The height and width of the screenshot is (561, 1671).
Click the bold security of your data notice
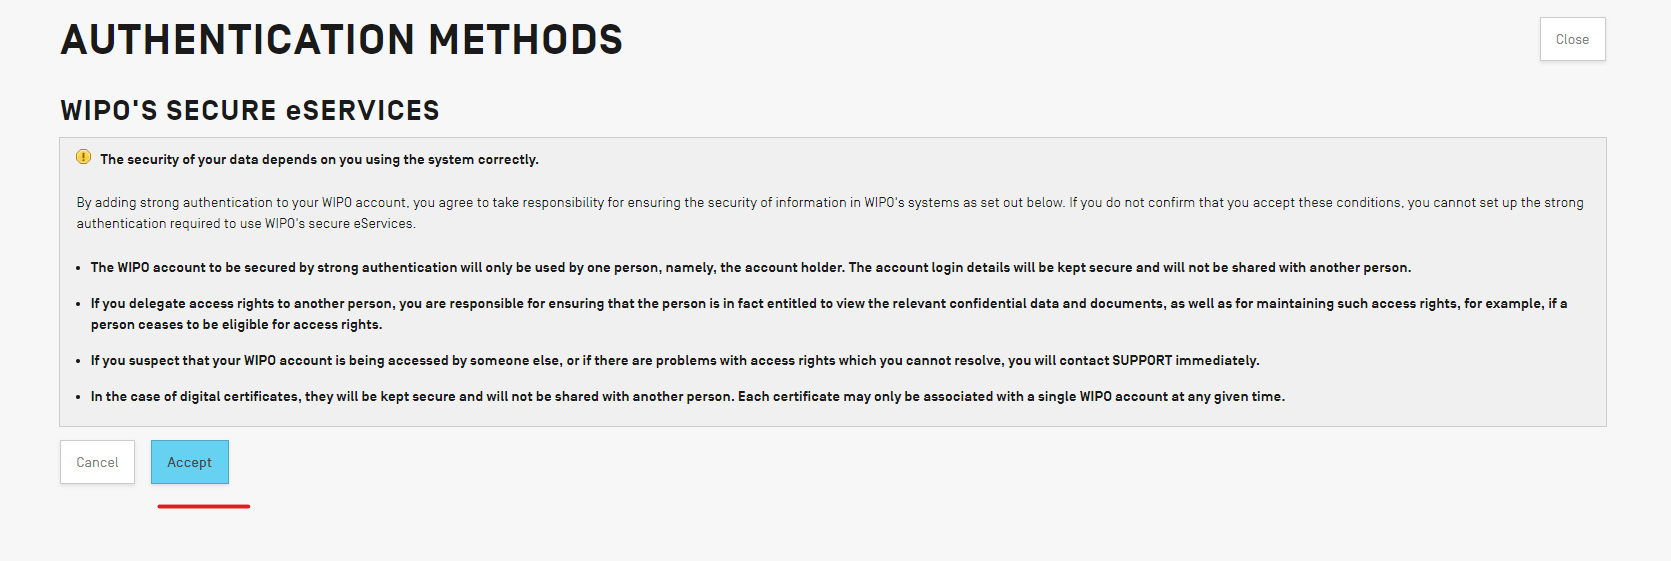pos(319,159)
